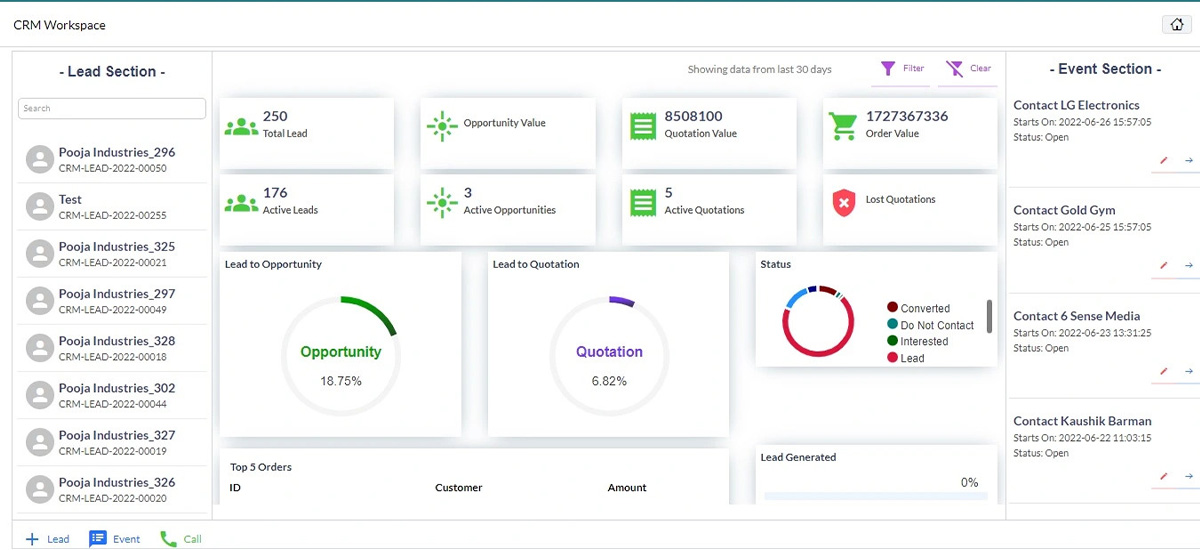This screenshot has height=550, width=1200.
Task: Open Contact LG Electronics event arrow
Action: click(1189, 160)
